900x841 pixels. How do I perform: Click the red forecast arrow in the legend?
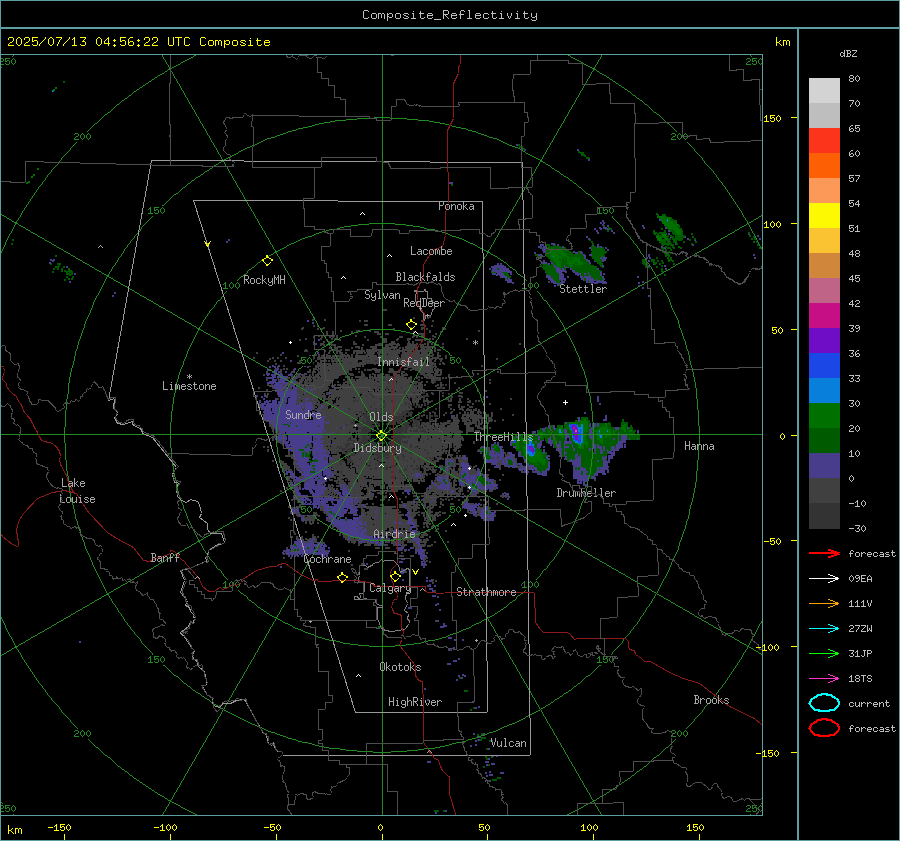click(x=824, y=553)
